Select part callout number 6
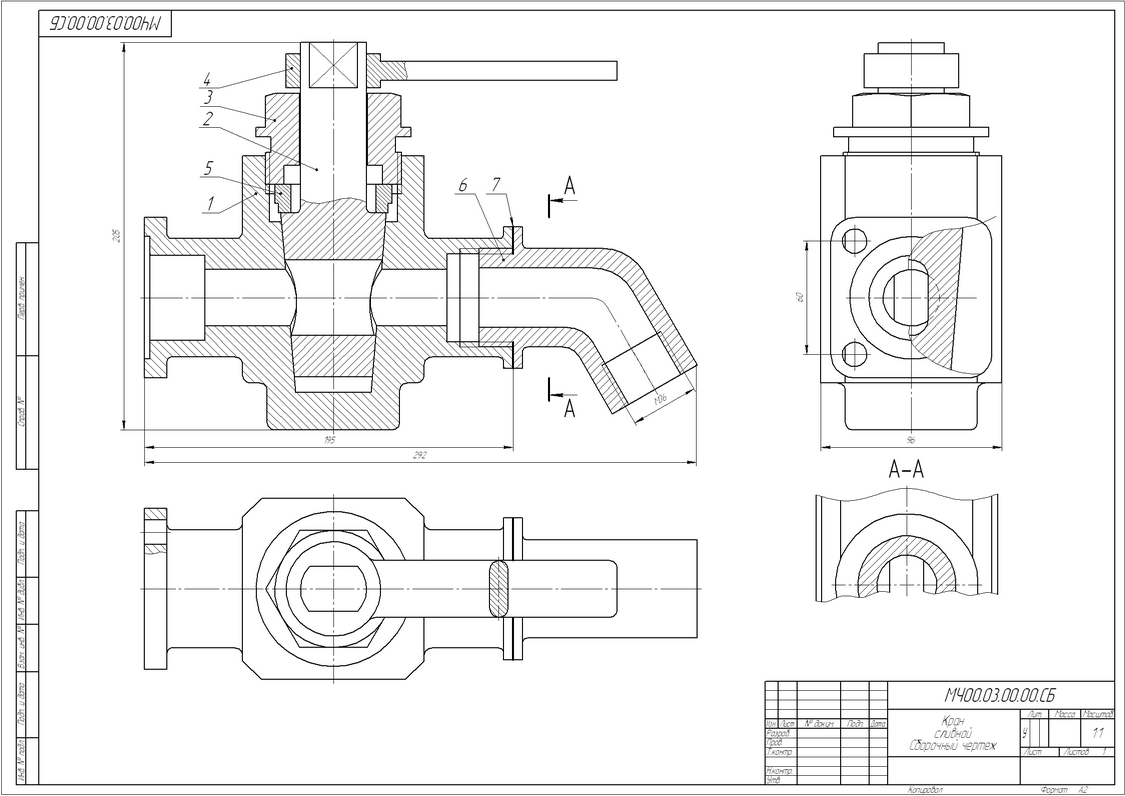Viewport: 1125px width, 796px height. [x=464, y=184]
